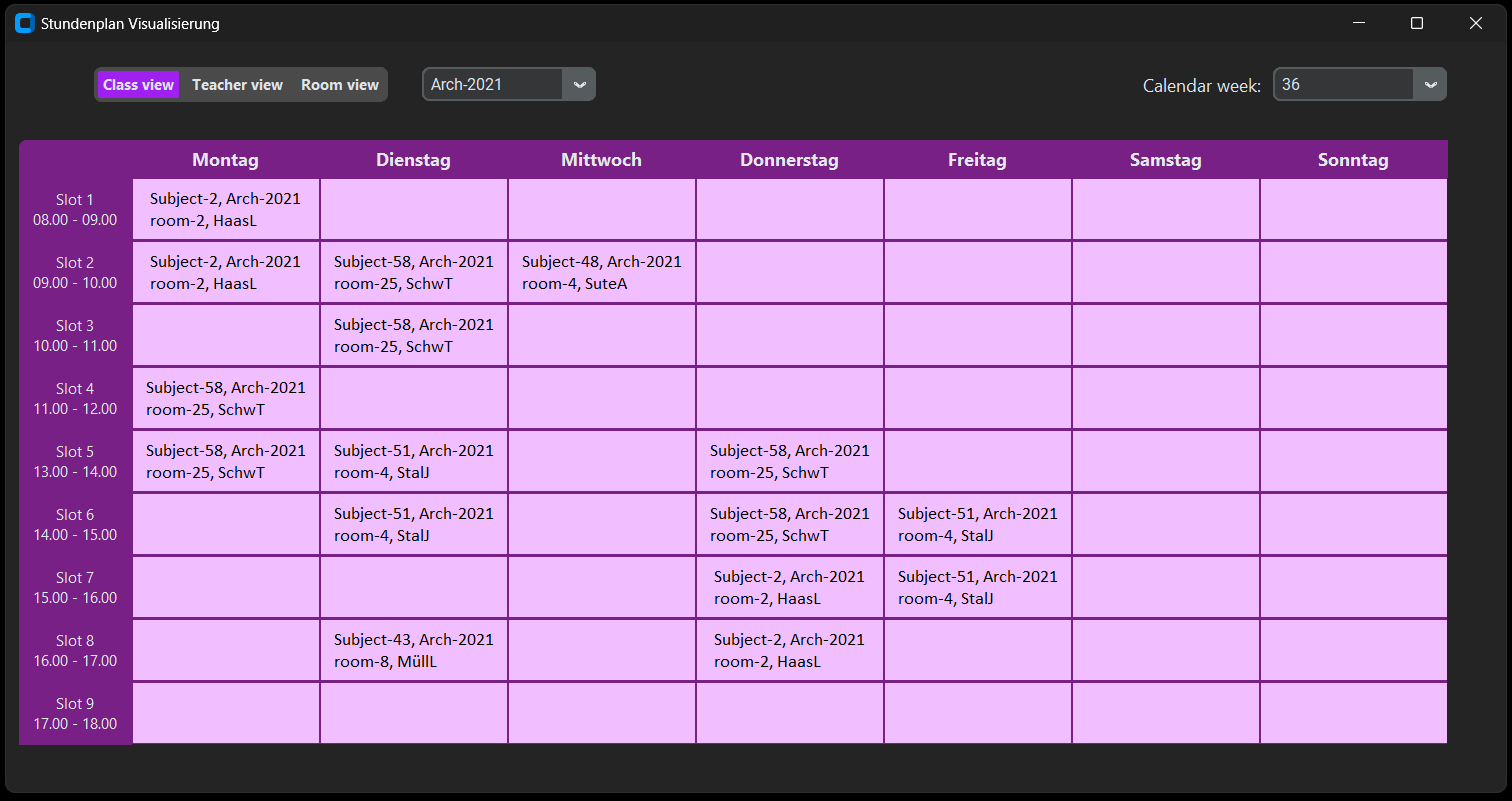Click the Slot 9 row label
Screen dimensions: 1512x801
[75, 713]
